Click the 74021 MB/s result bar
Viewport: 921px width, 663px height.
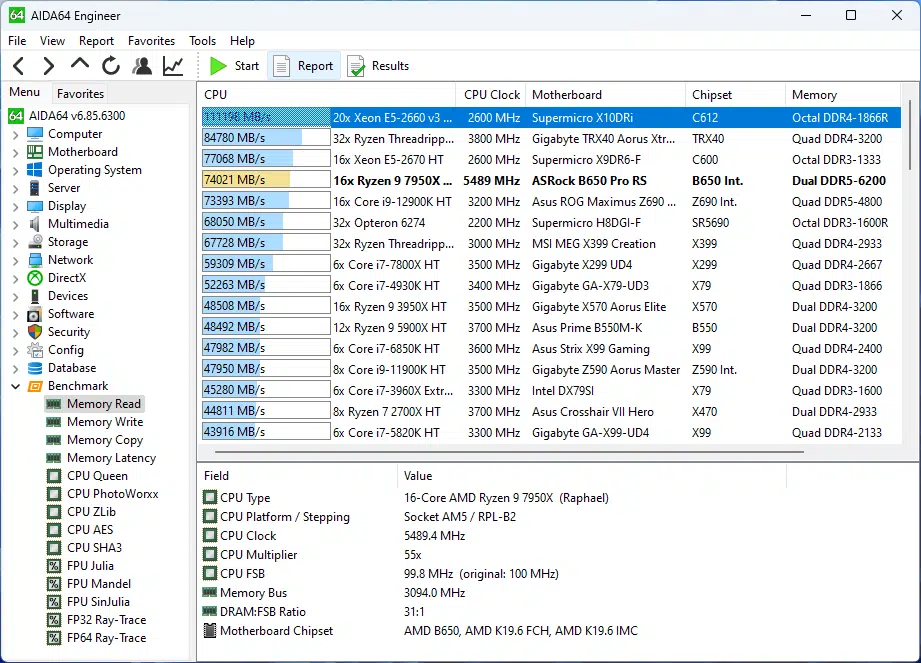[x=266, y=180]
